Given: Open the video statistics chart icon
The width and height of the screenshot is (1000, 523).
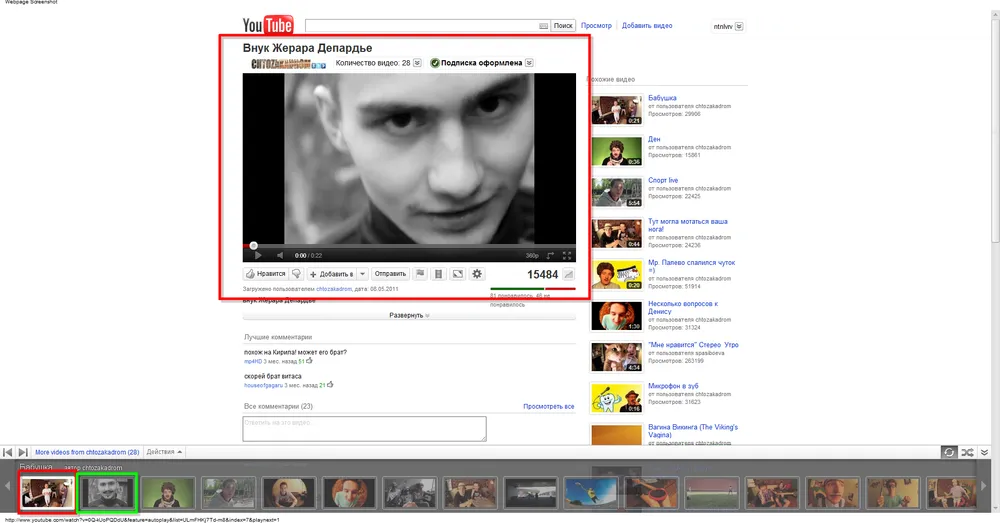Looking at the screenshot, I should pos(568,274).
